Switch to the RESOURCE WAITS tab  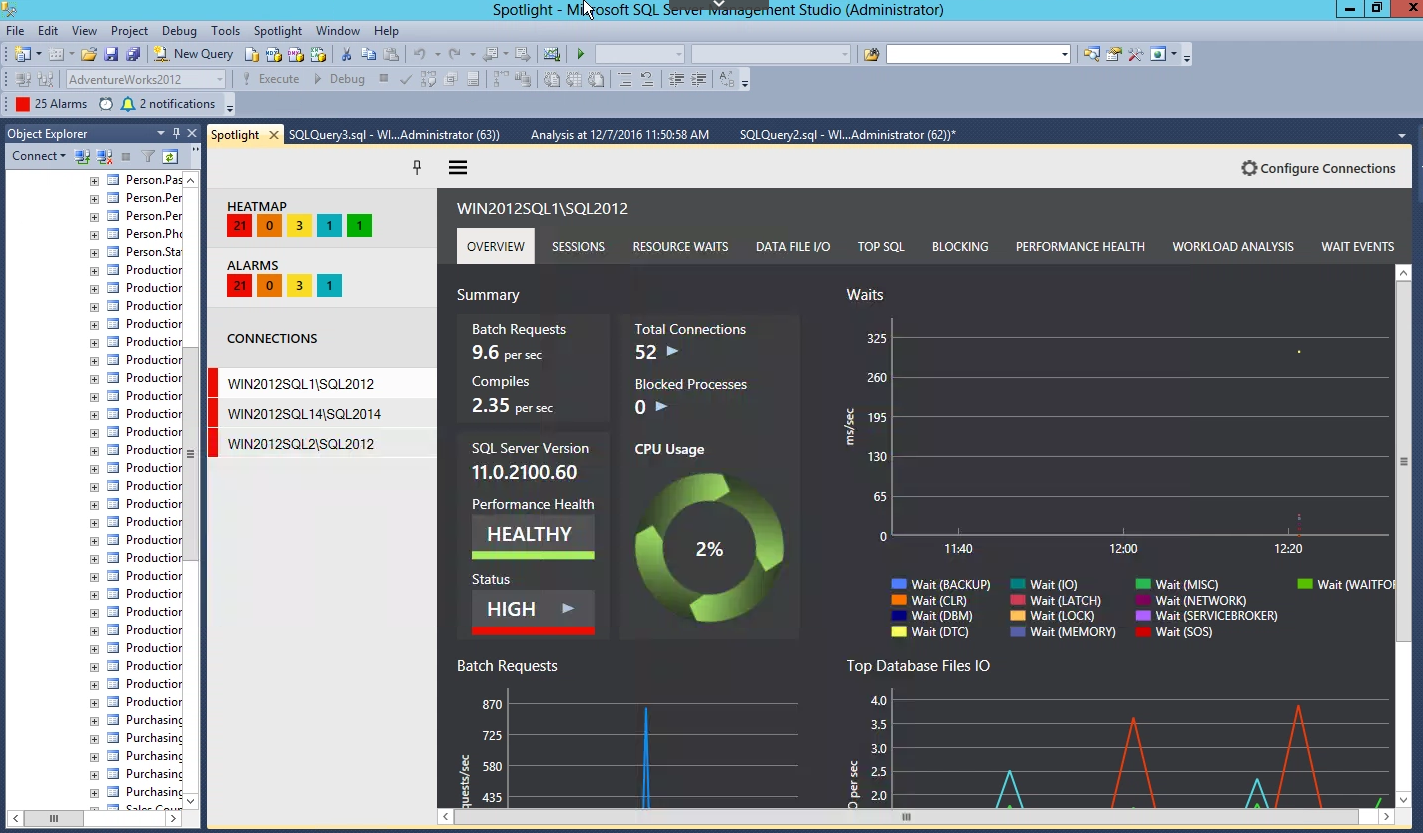point(680,246)
